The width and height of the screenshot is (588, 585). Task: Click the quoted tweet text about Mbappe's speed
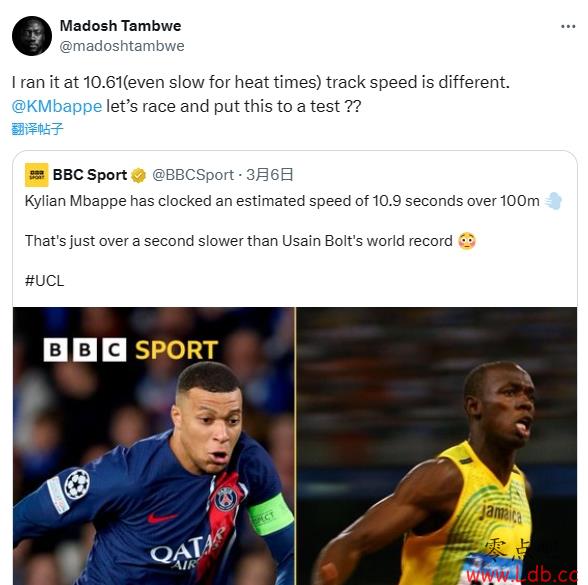coord(282,201)
